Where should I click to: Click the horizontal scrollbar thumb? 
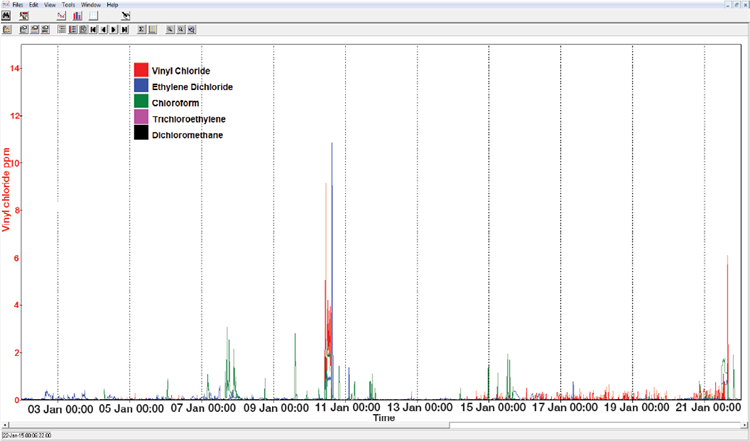[229, 425]
